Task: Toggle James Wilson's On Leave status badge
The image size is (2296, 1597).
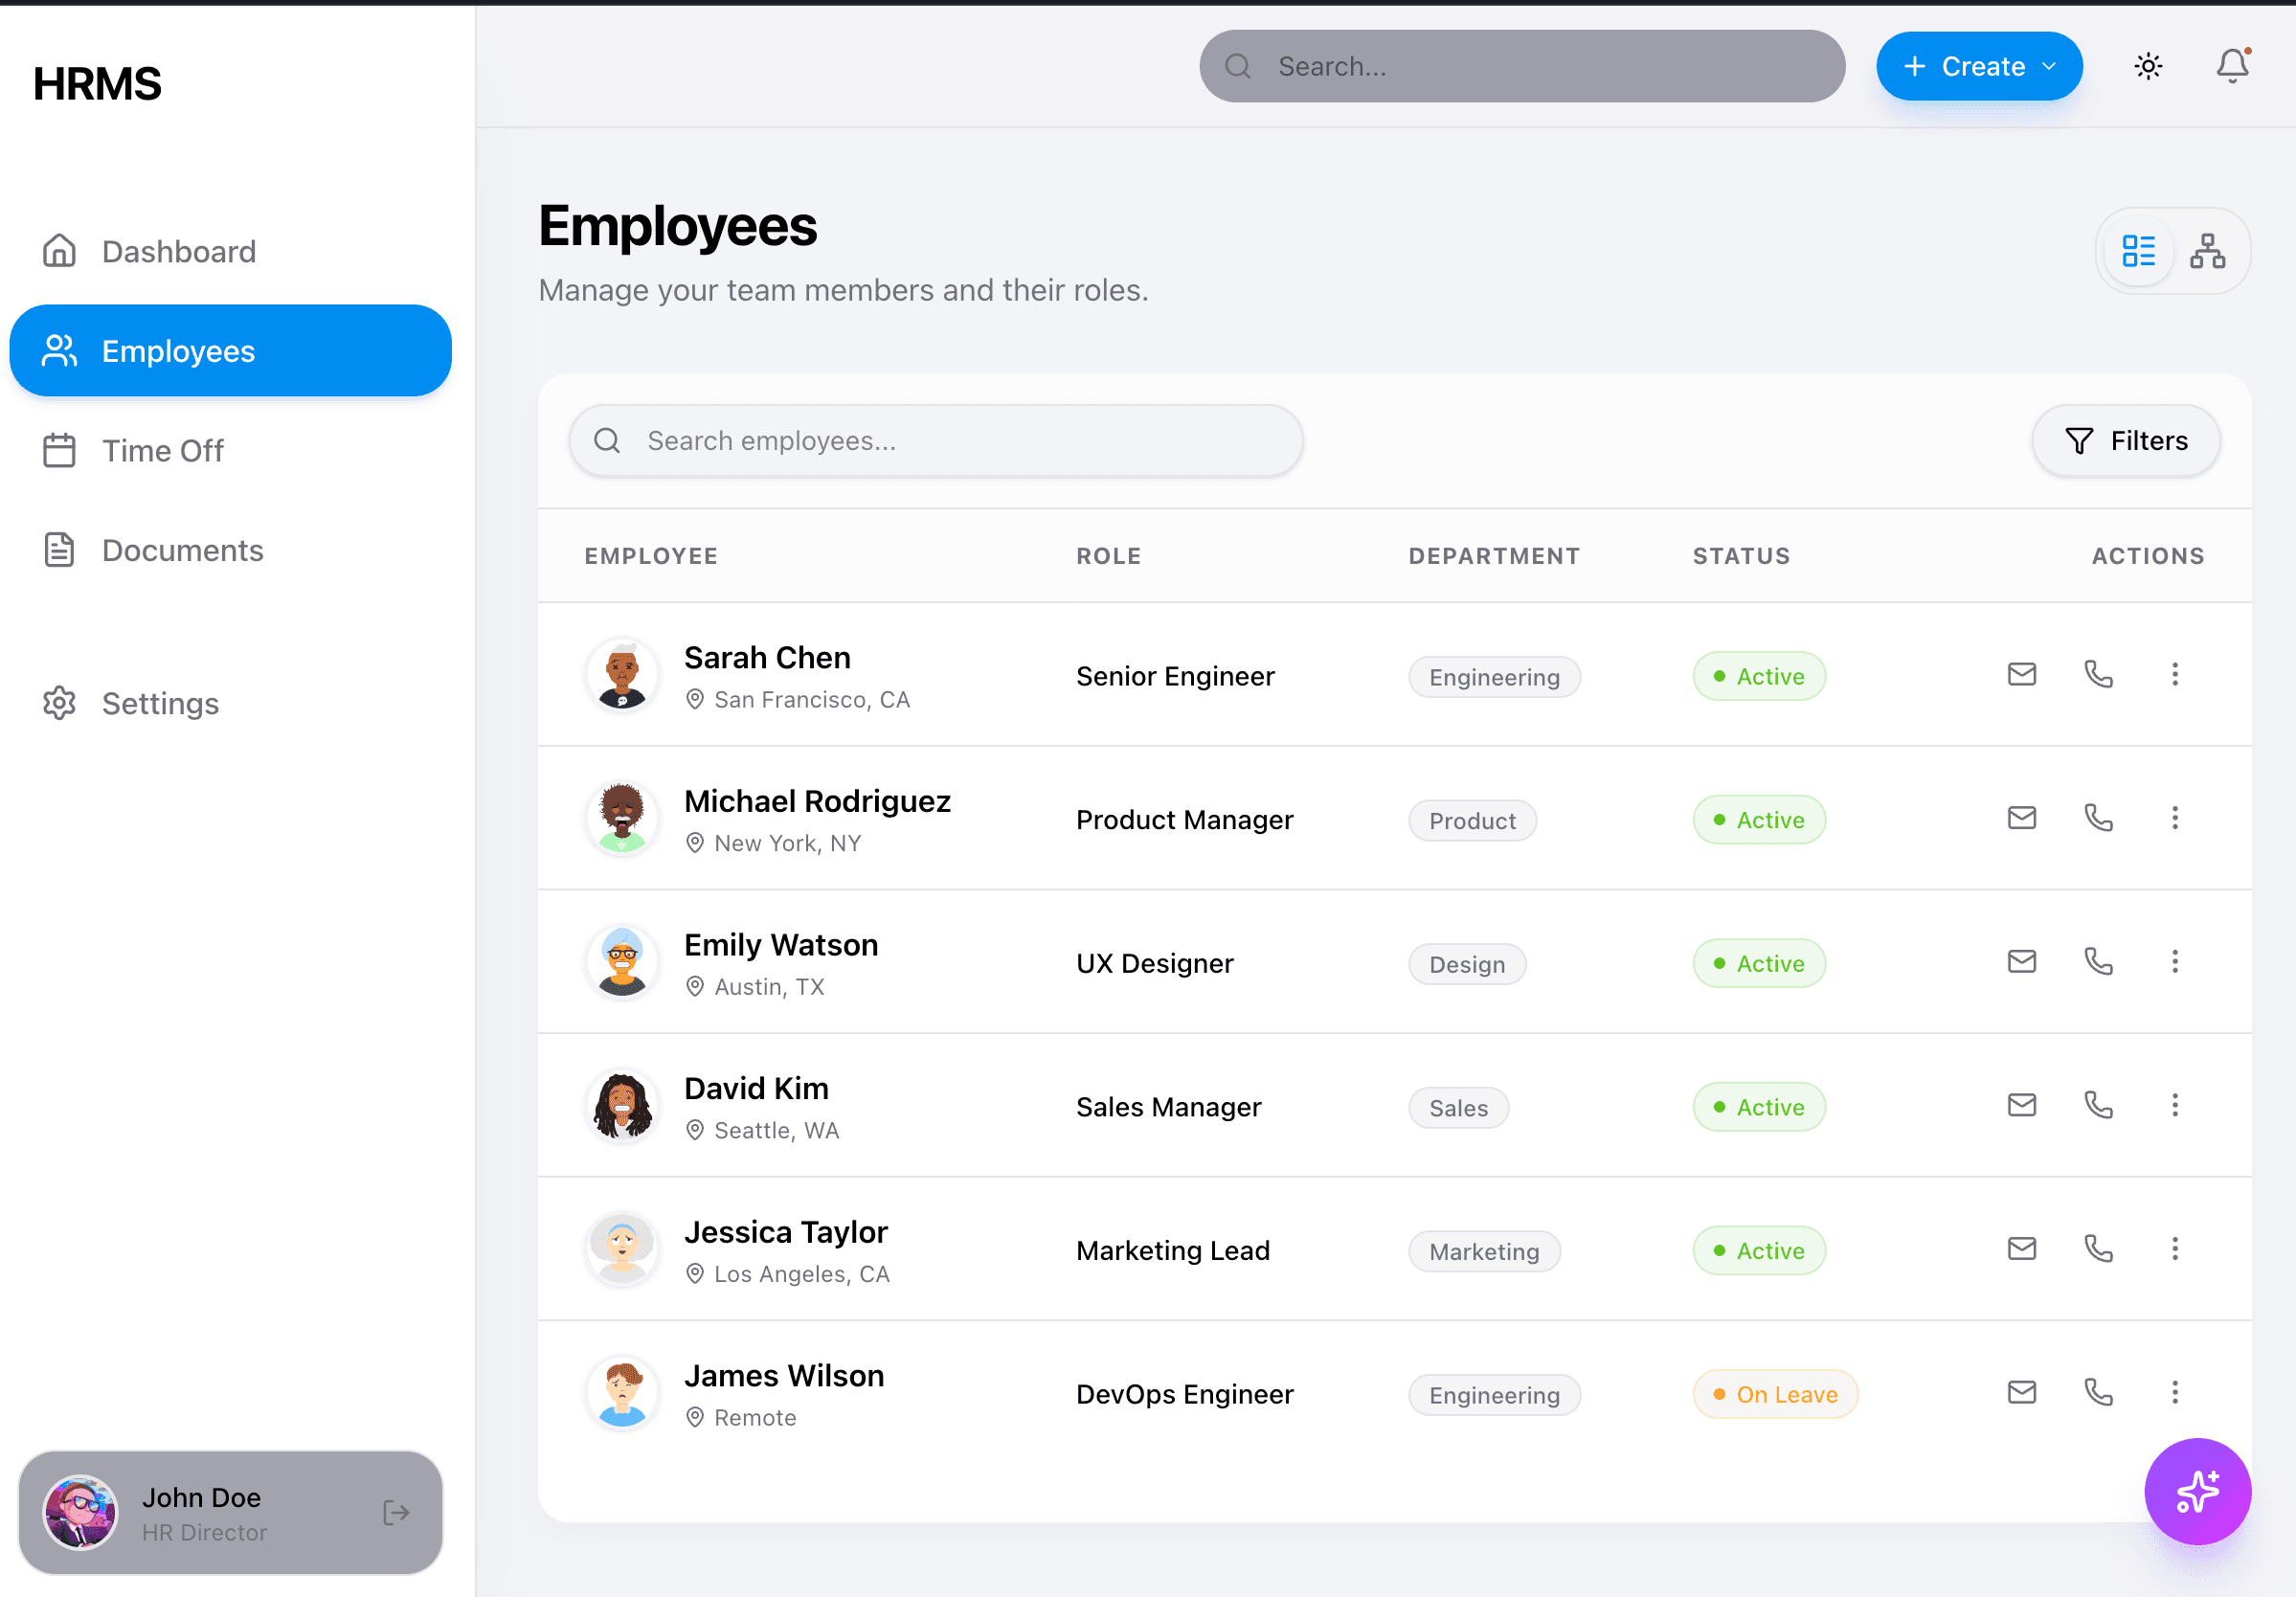Action: (x=1775, y=1393)
